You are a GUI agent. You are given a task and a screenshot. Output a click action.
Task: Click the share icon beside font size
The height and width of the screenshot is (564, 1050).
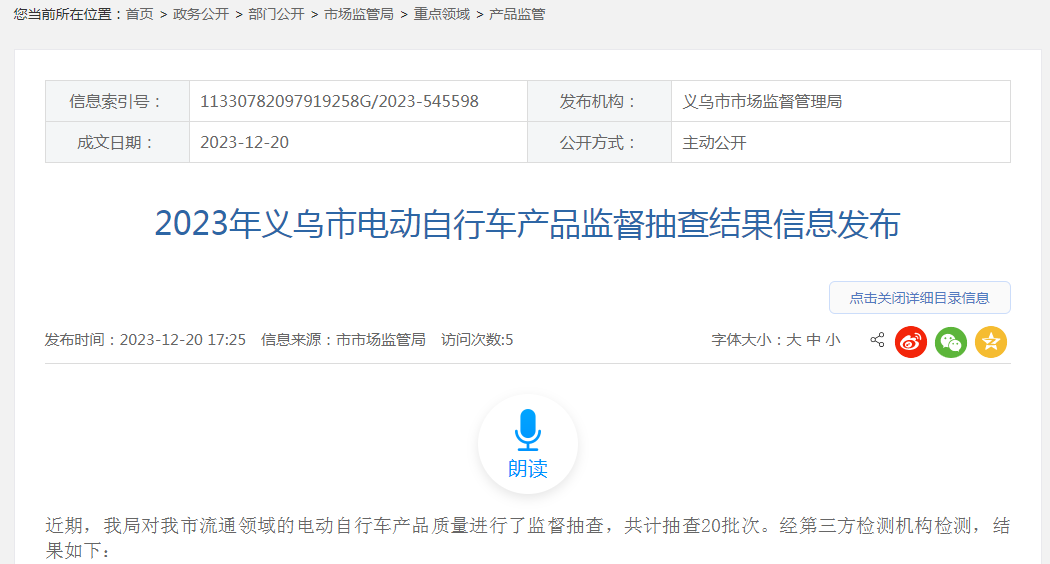[877, 340]
